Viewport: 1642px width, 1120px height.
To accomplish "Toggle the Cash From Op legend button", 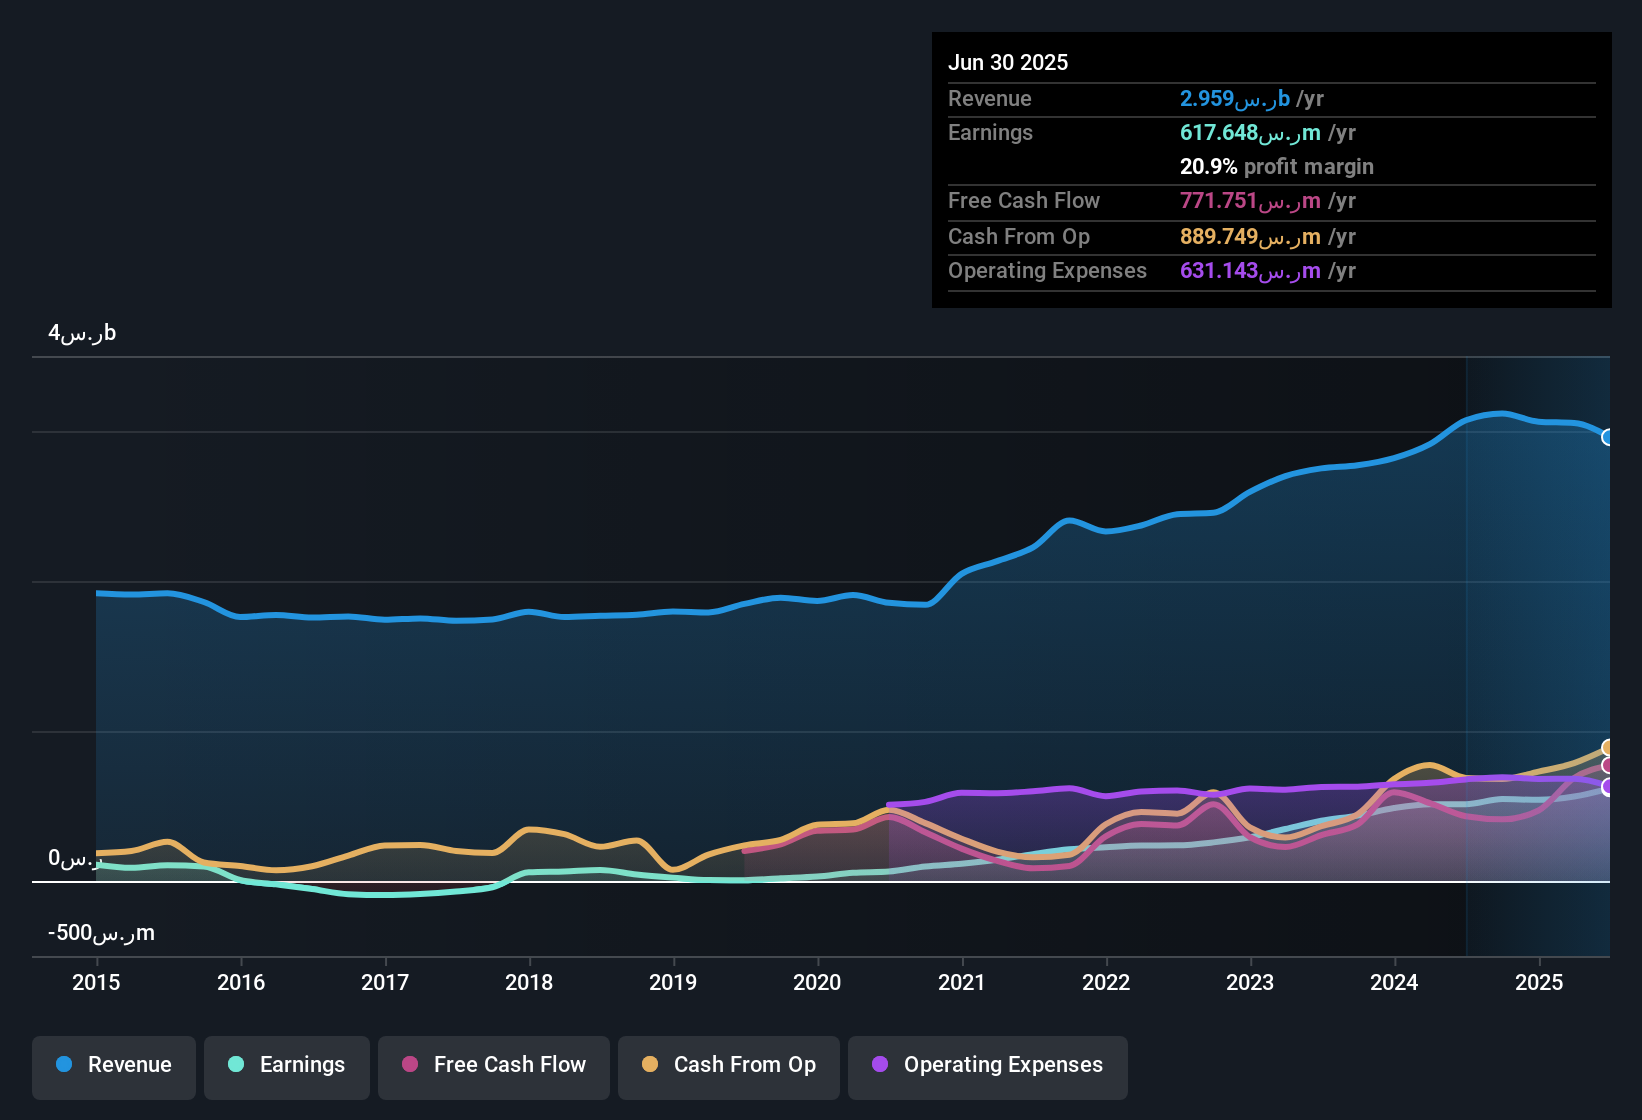I will point(729,1066).
